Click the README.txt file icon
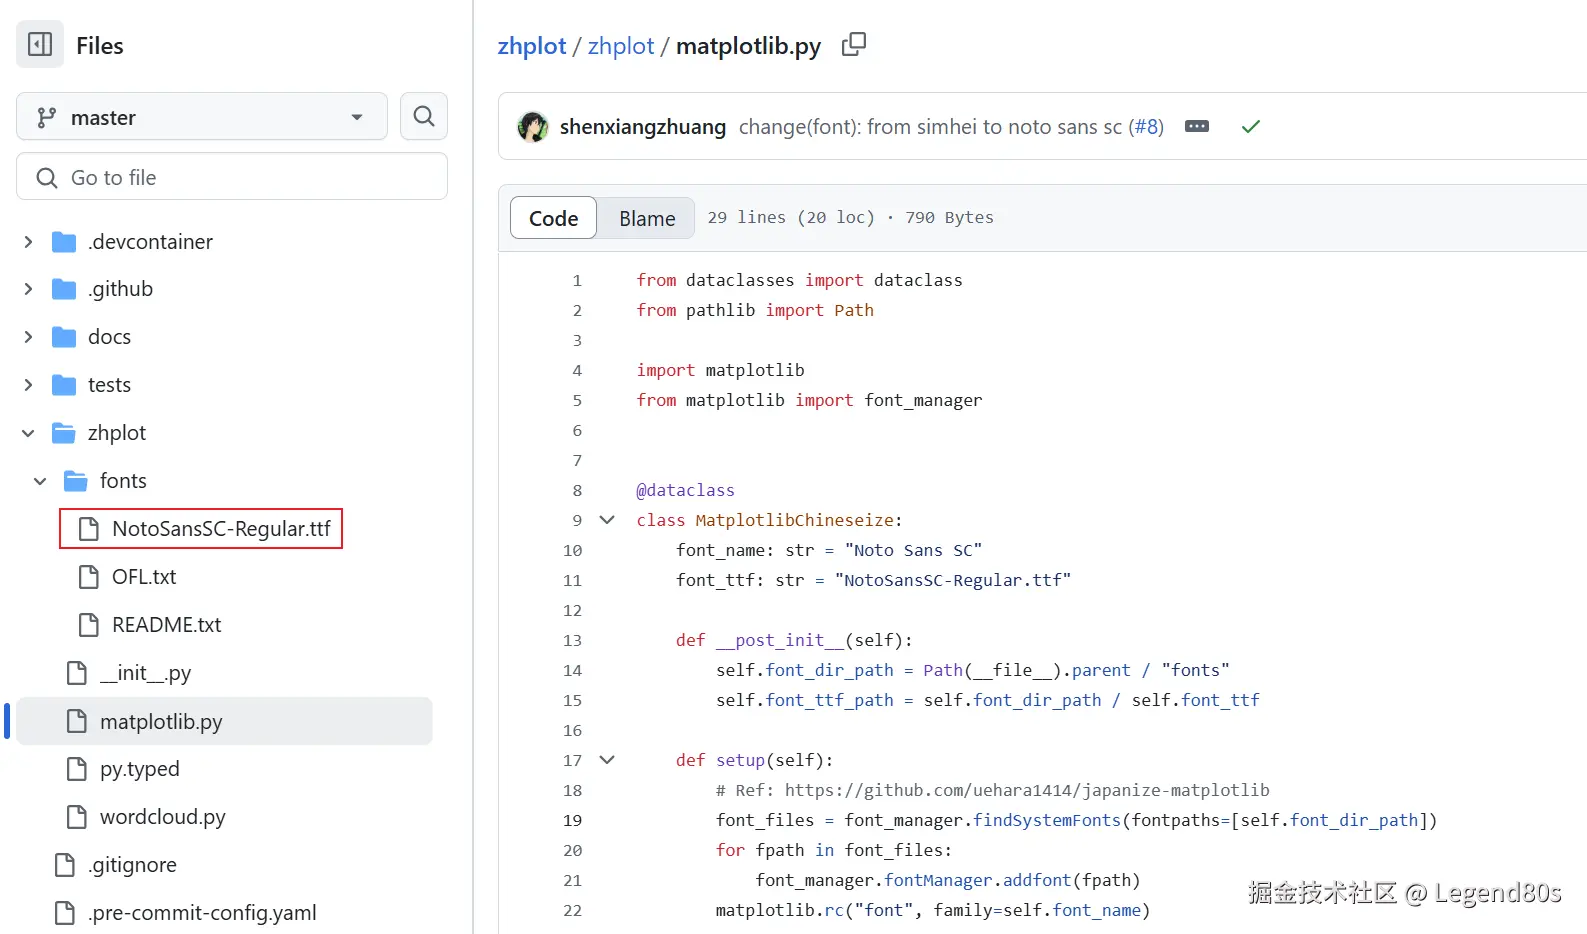This screenshot has height=934, width=1587. tap(89, 625)
